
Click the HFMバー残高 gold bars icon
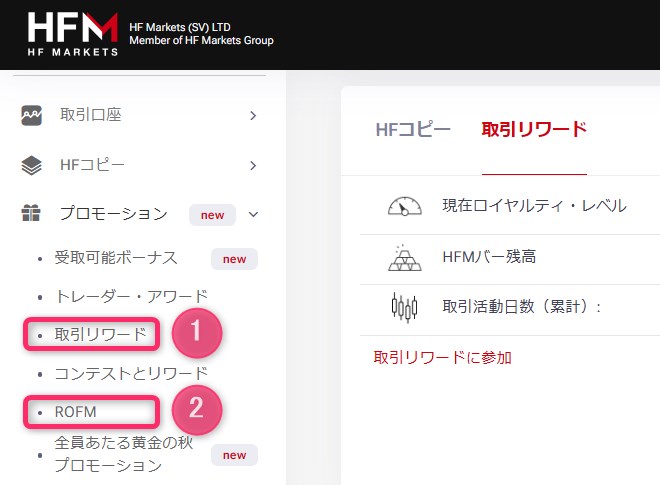pos(405,258)
